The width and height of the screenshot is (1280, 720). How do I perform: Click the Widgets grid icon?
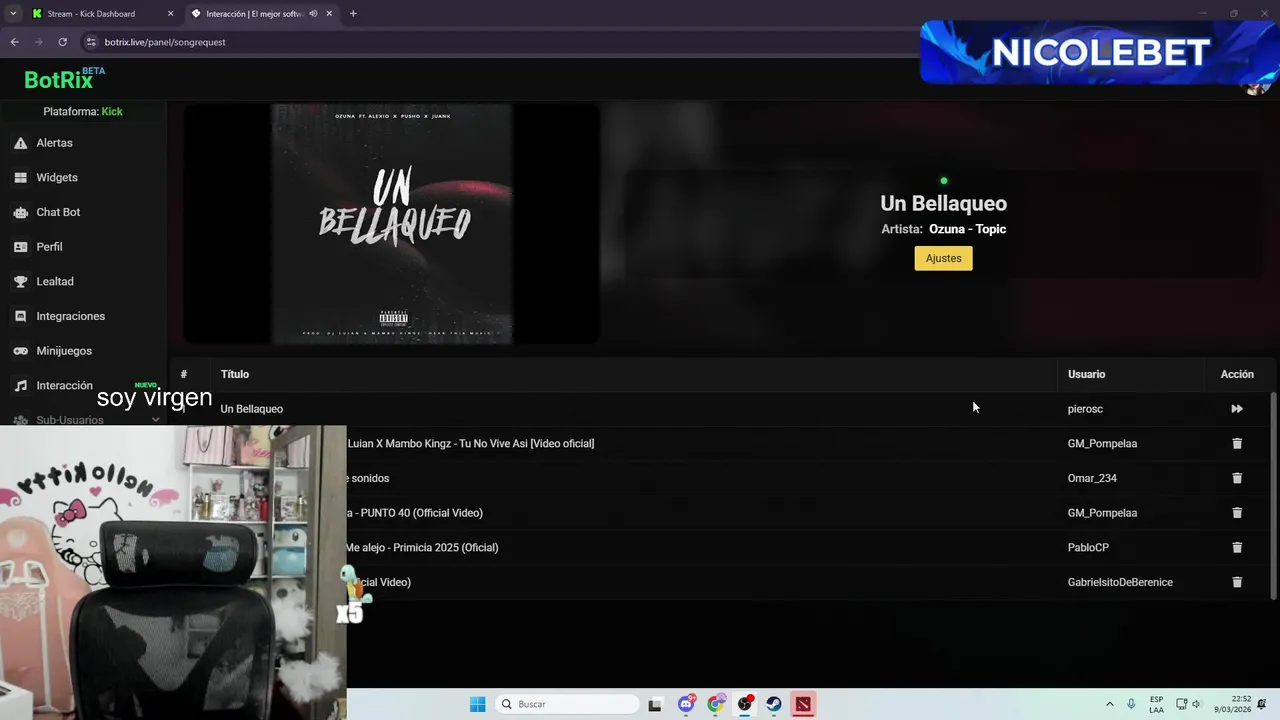pos(20,178)
